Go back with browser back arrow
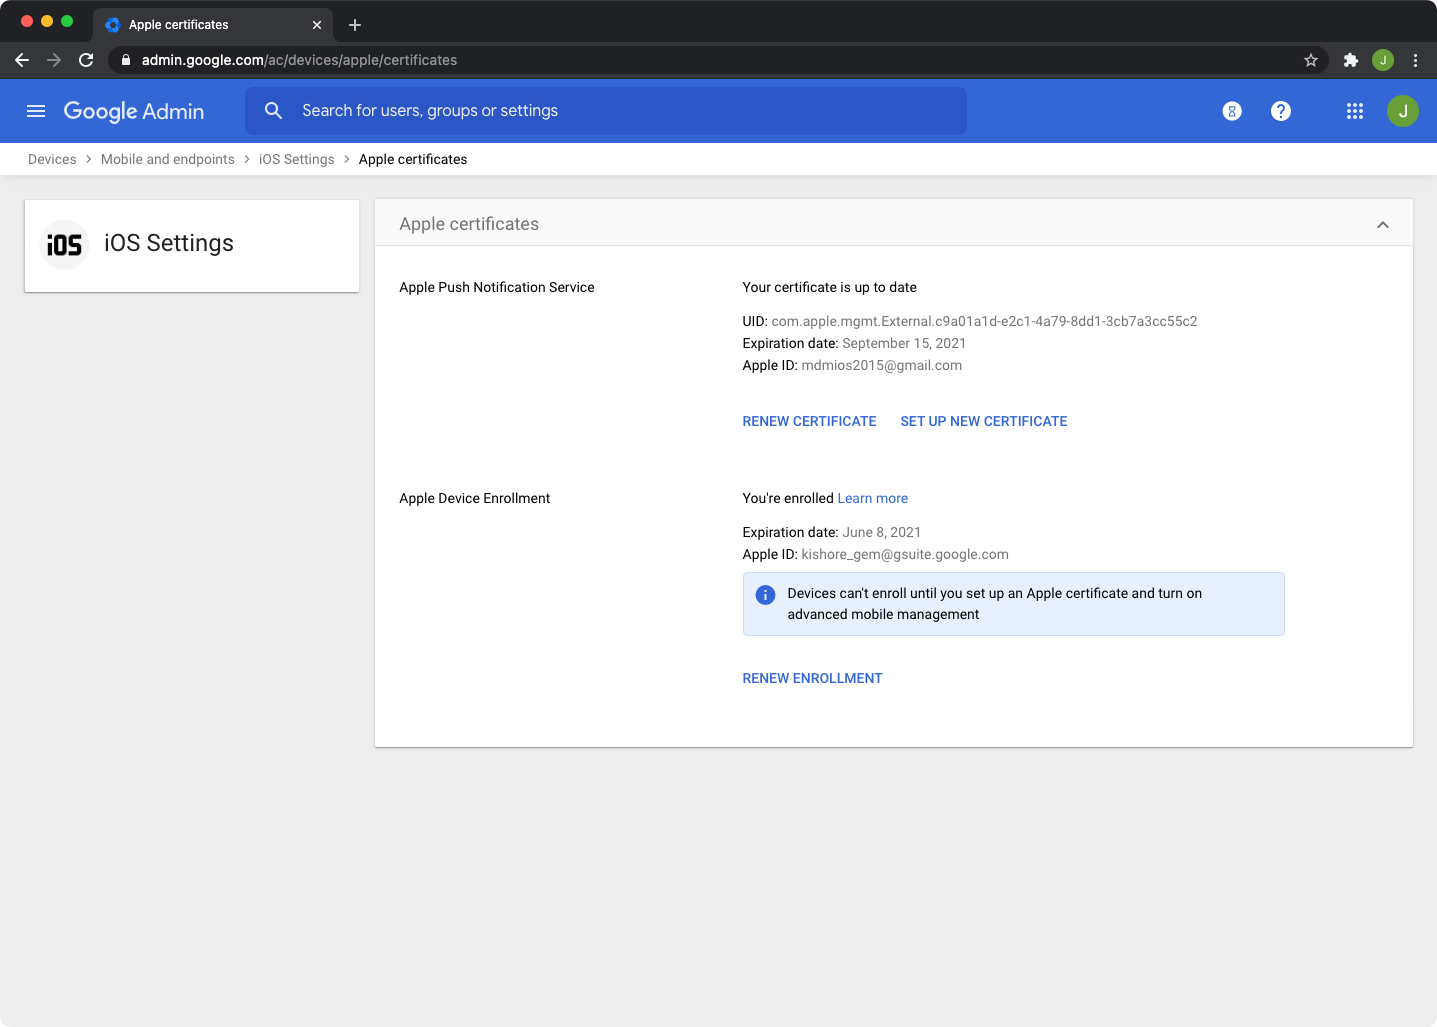 coord(22,60)
